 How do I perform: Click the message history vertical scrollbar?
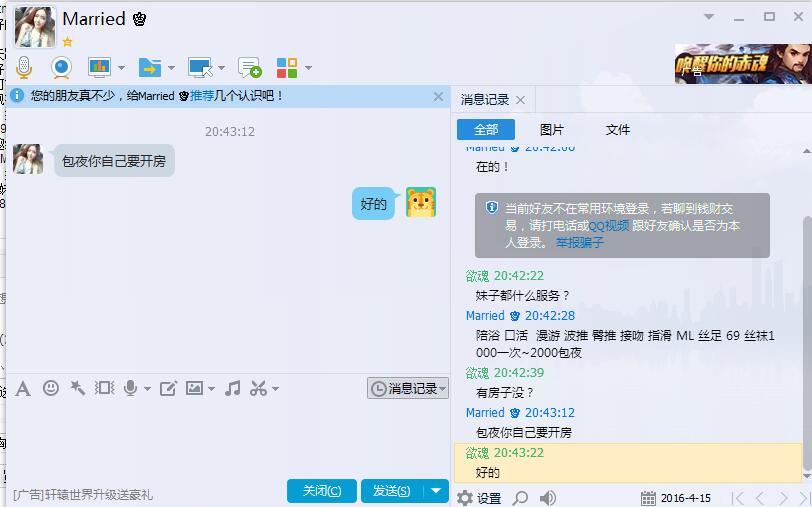click(807, 342)
